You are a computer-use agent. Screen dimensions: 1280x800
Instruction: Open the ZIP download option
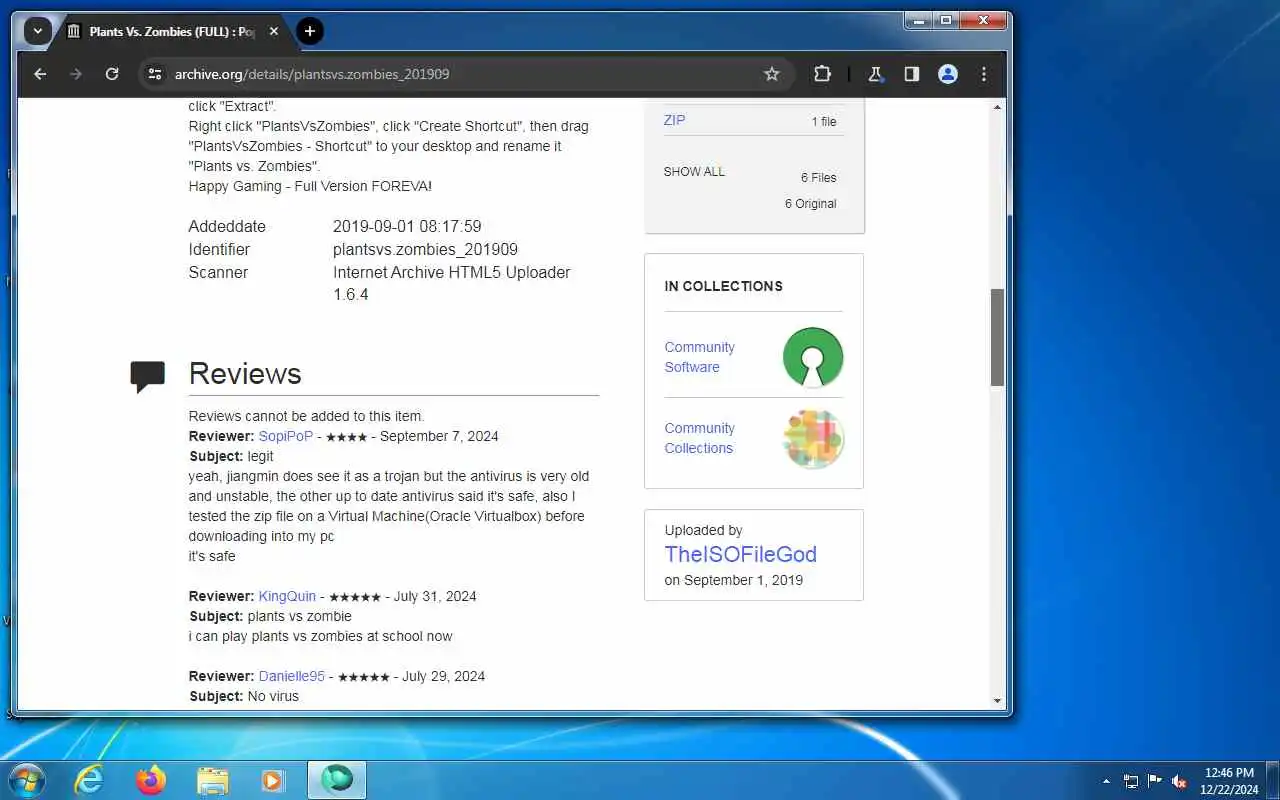point(675,120)
